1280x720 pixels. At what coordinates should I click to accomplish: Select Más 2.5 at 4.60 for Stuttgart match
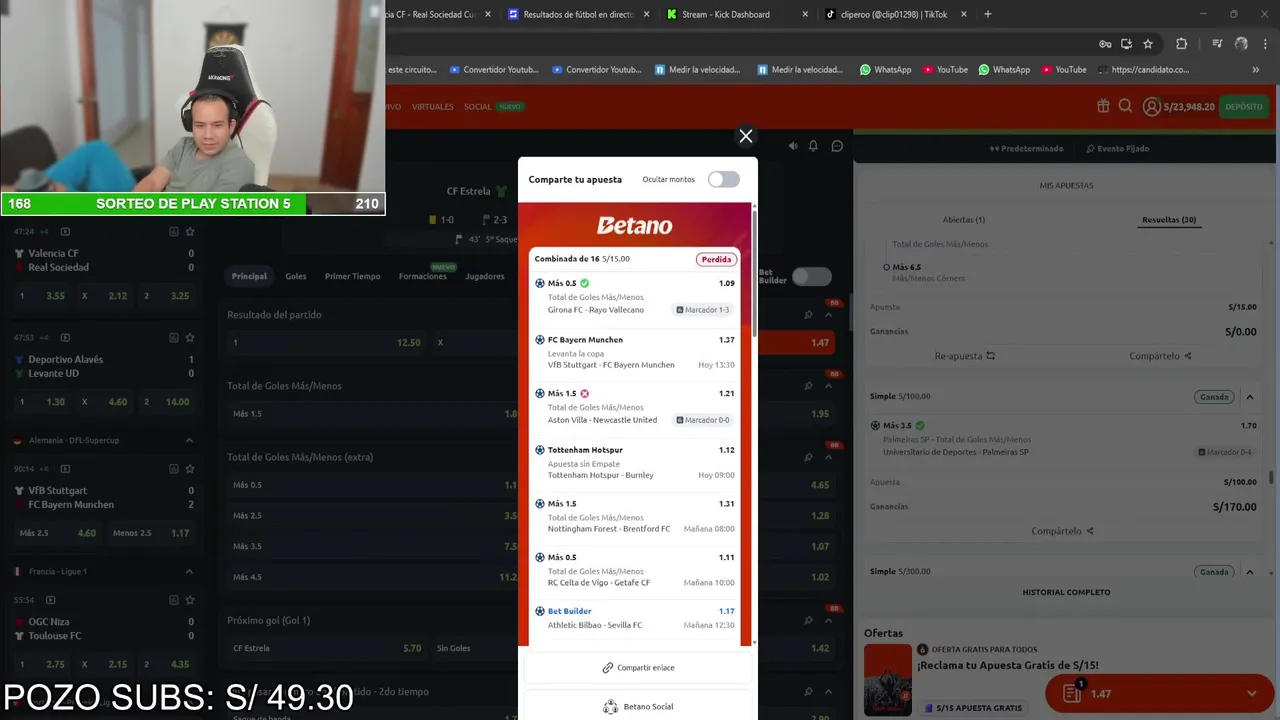tap(58, 533)
